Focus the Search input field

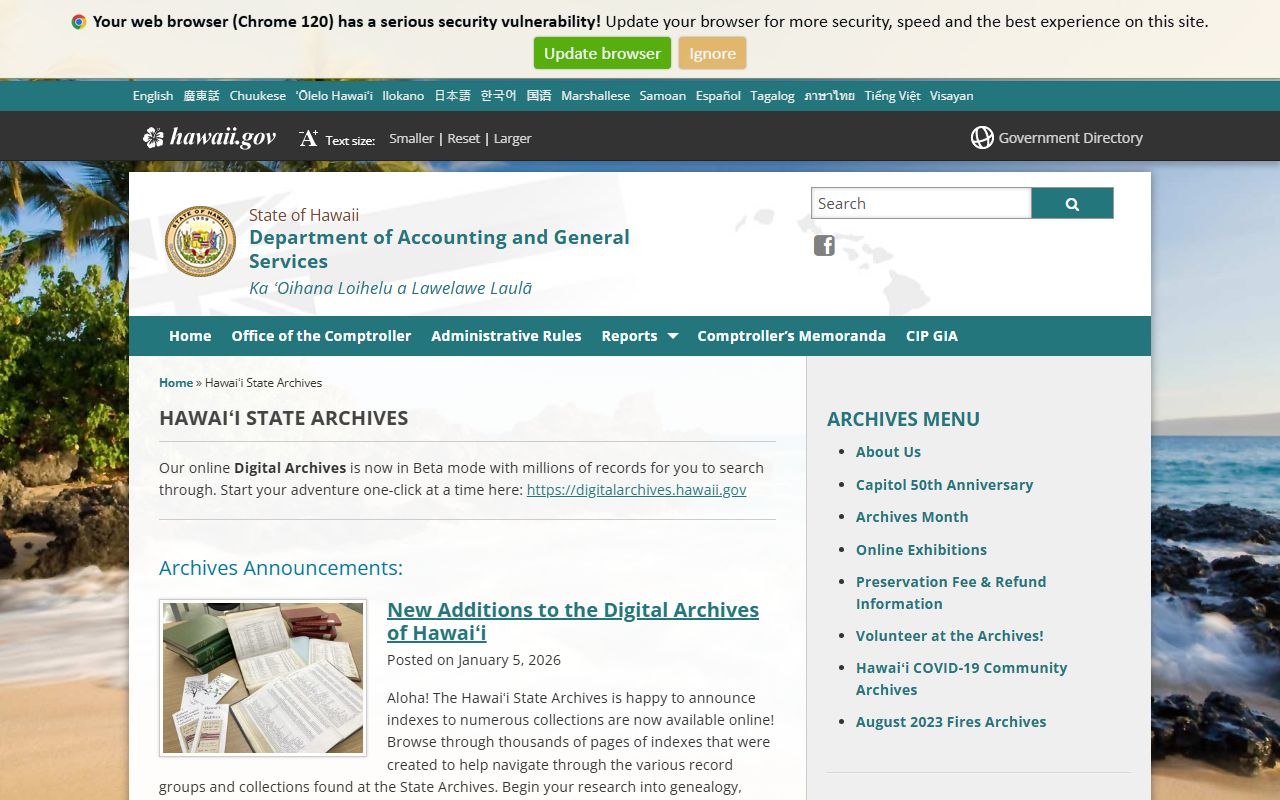pos(921,203)
